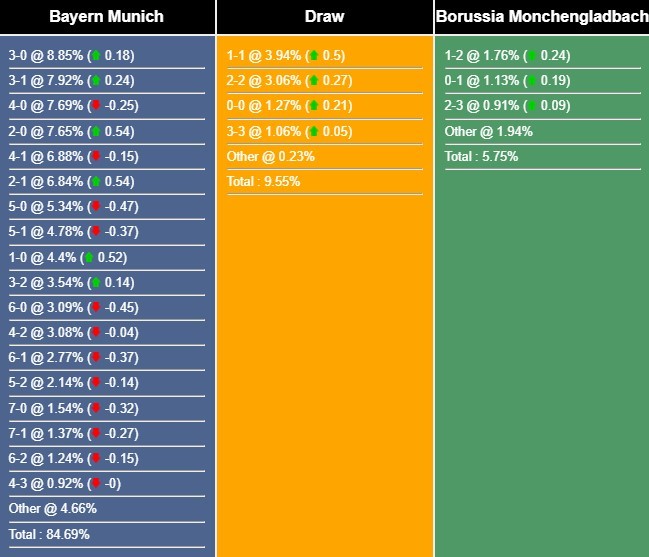Screen dimensions: 649x557
Task: Click green arrow in 2-3 score row
Action: coord(532,105)
